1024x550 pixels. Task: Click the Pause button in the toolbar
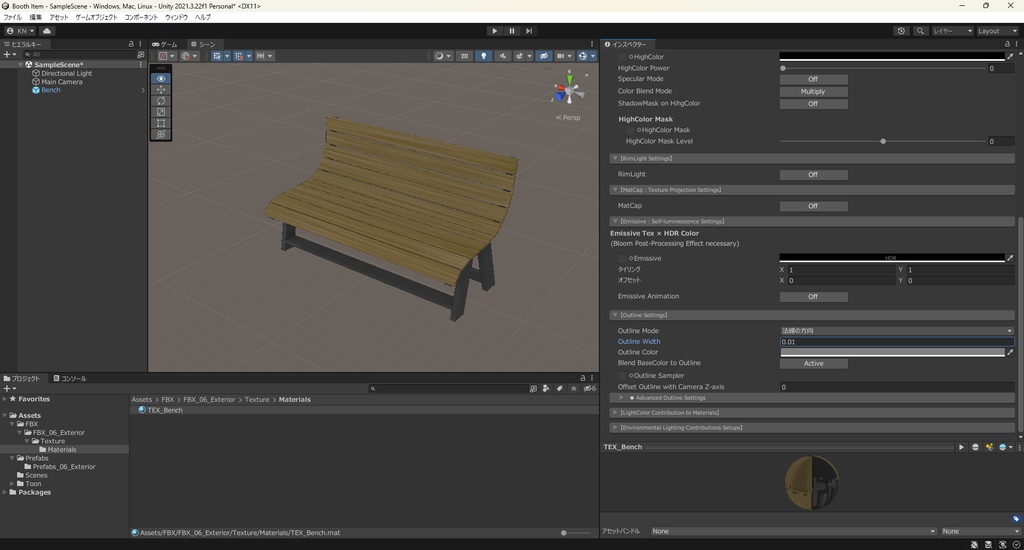512,31
